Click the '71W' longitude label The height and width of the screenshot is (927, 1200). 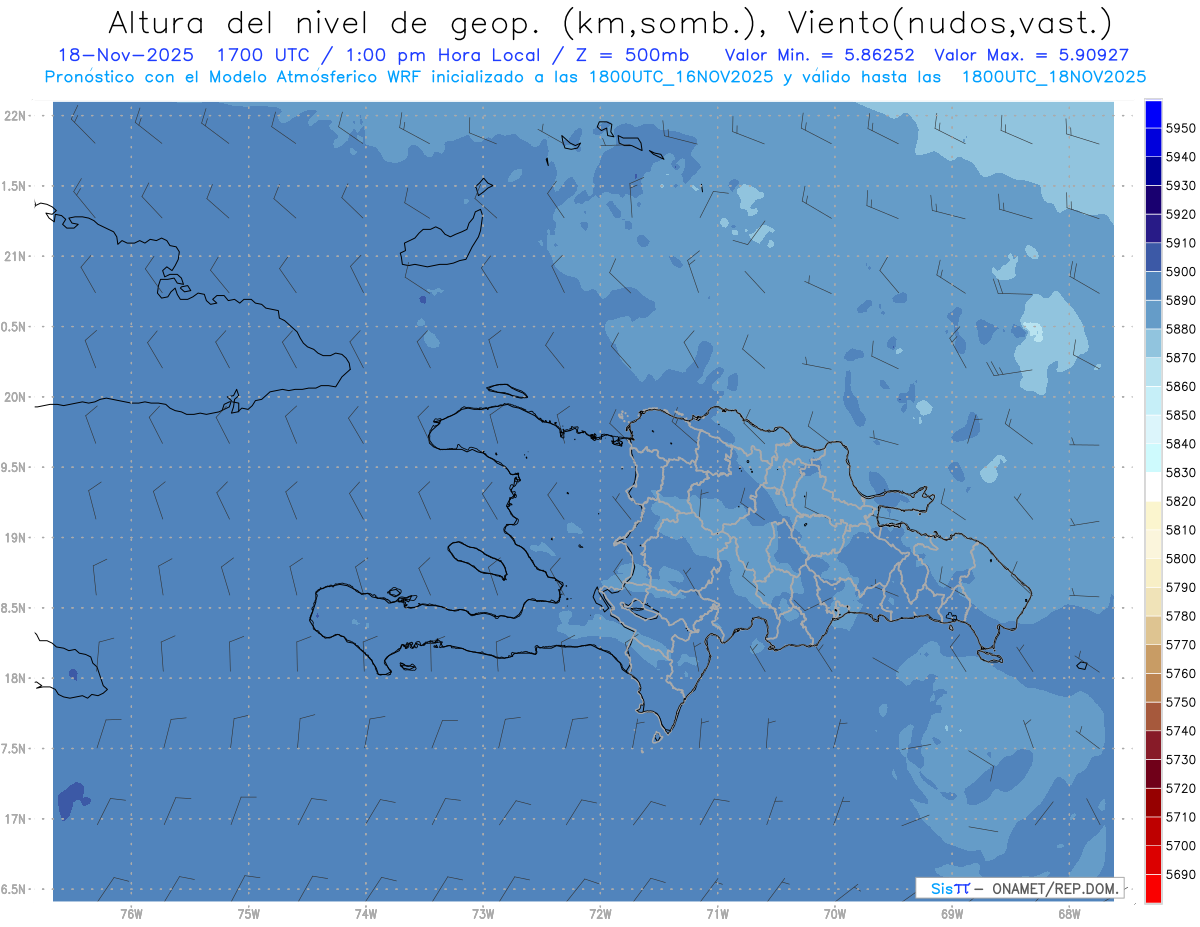(x=717, y=913)
